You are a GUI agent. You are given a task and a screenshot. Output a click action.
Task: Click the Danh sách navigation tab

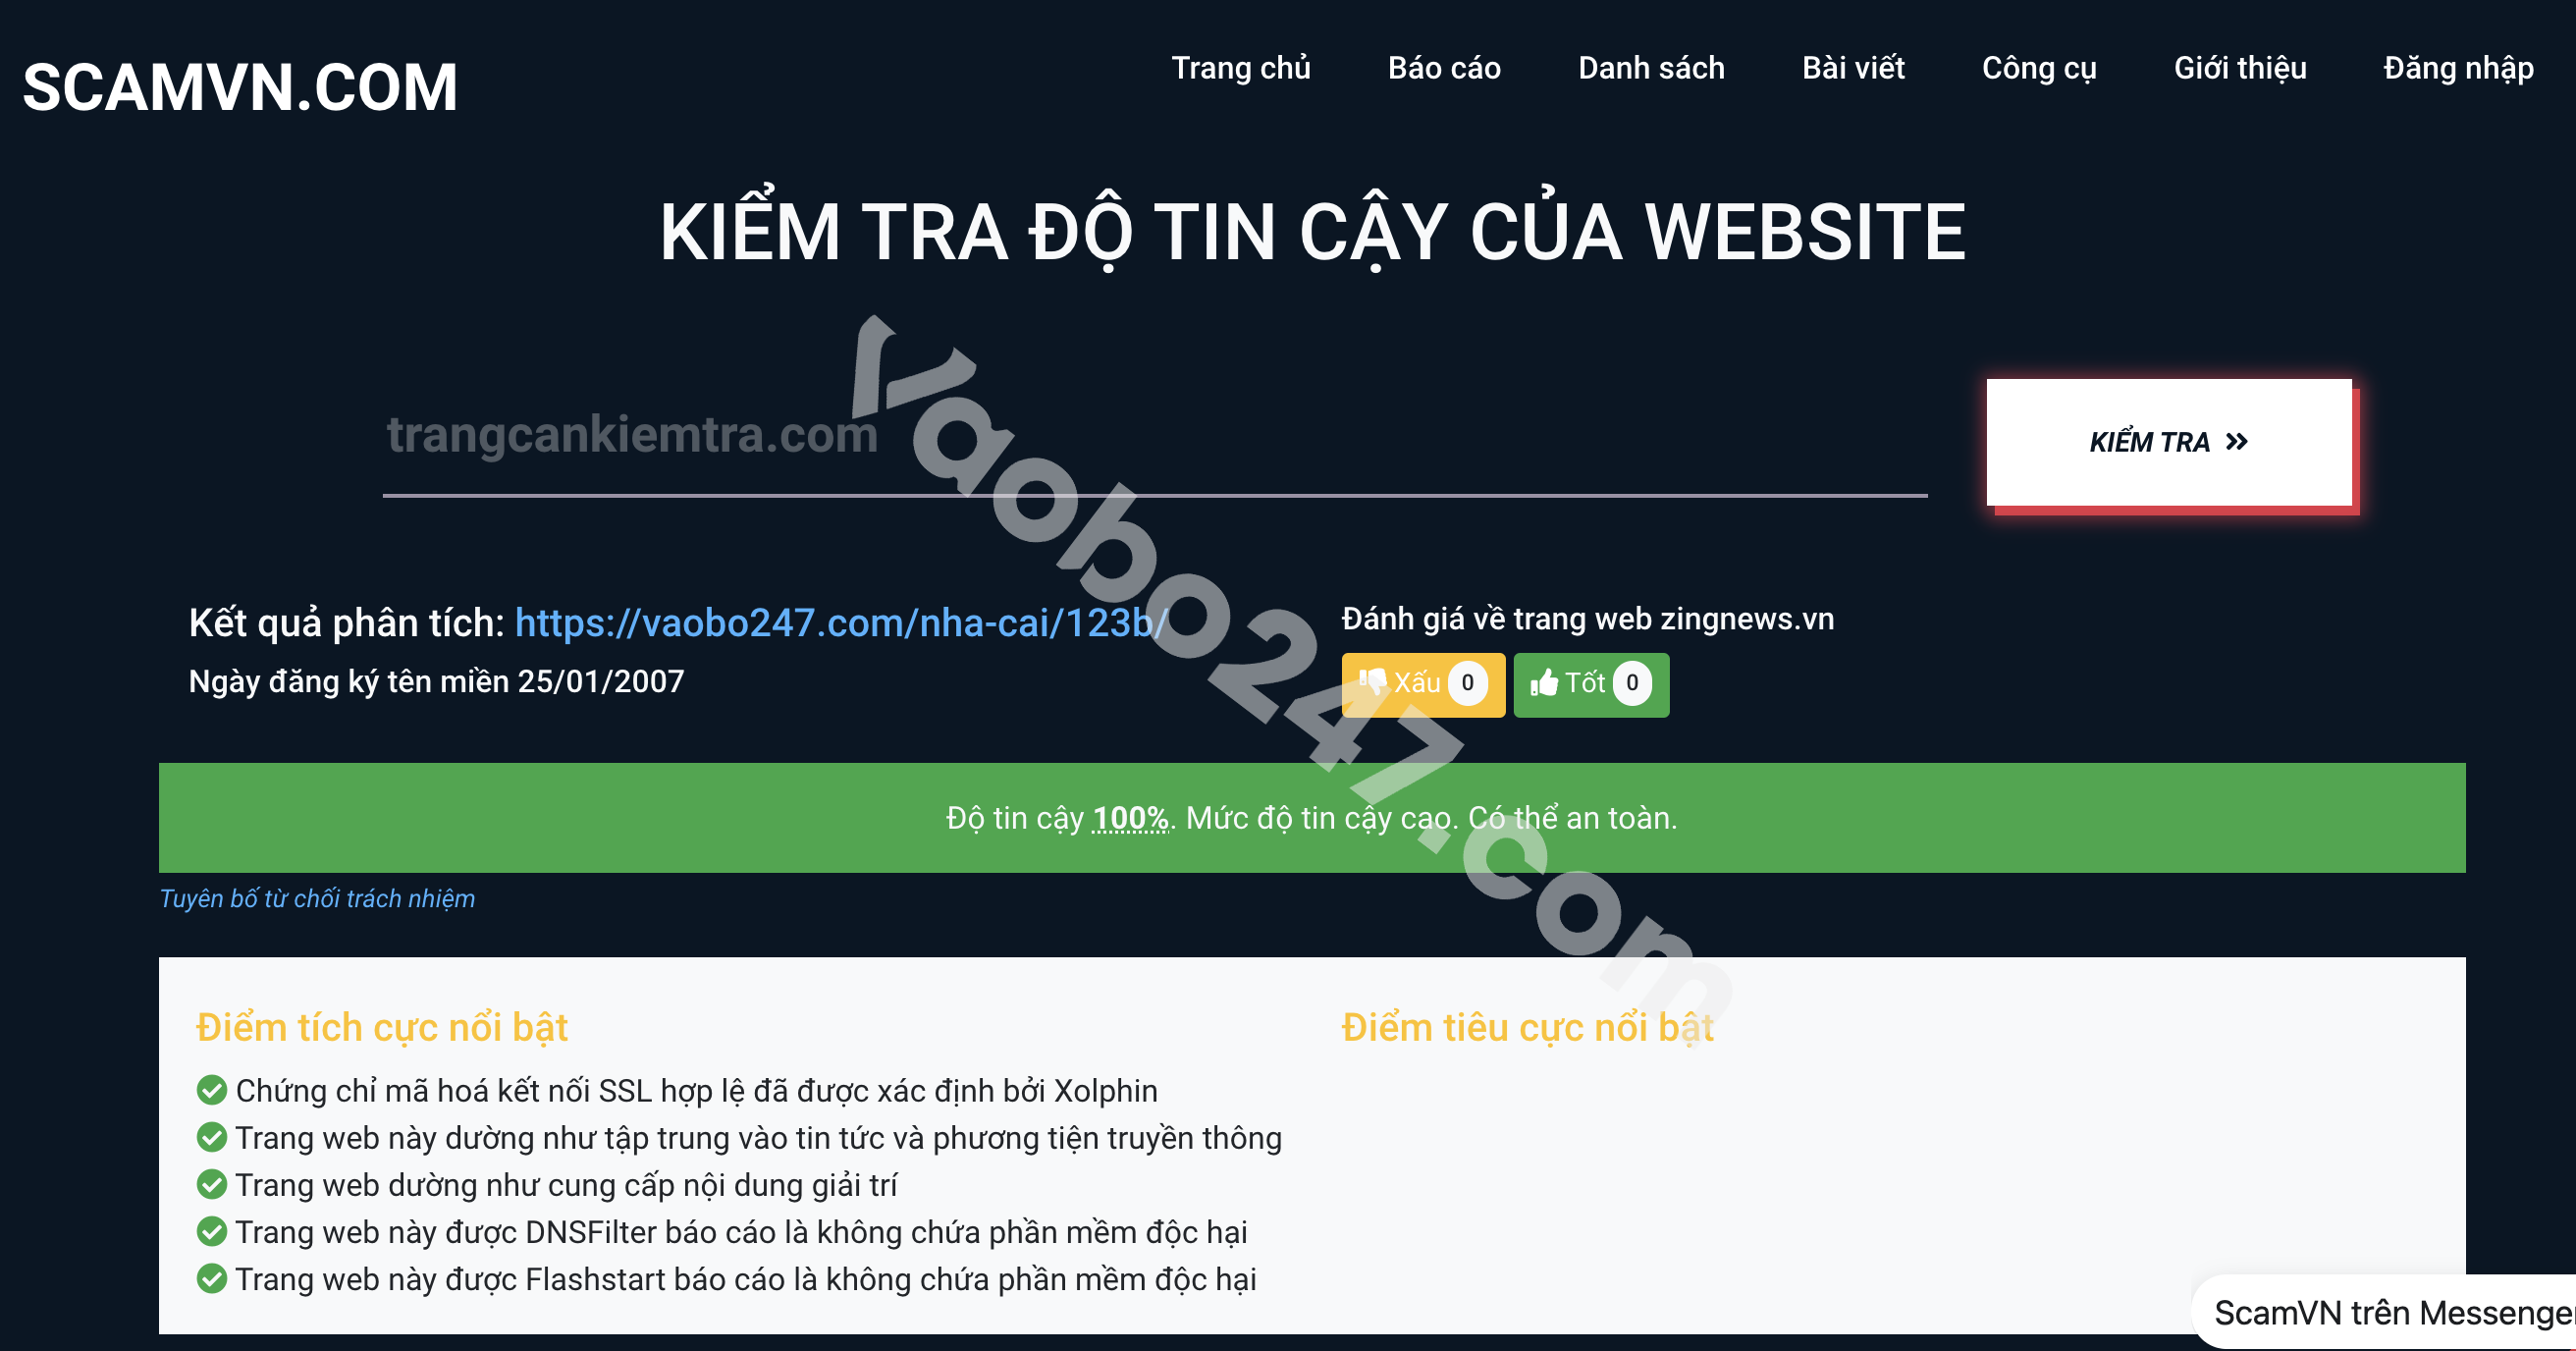coord(1647,68)
